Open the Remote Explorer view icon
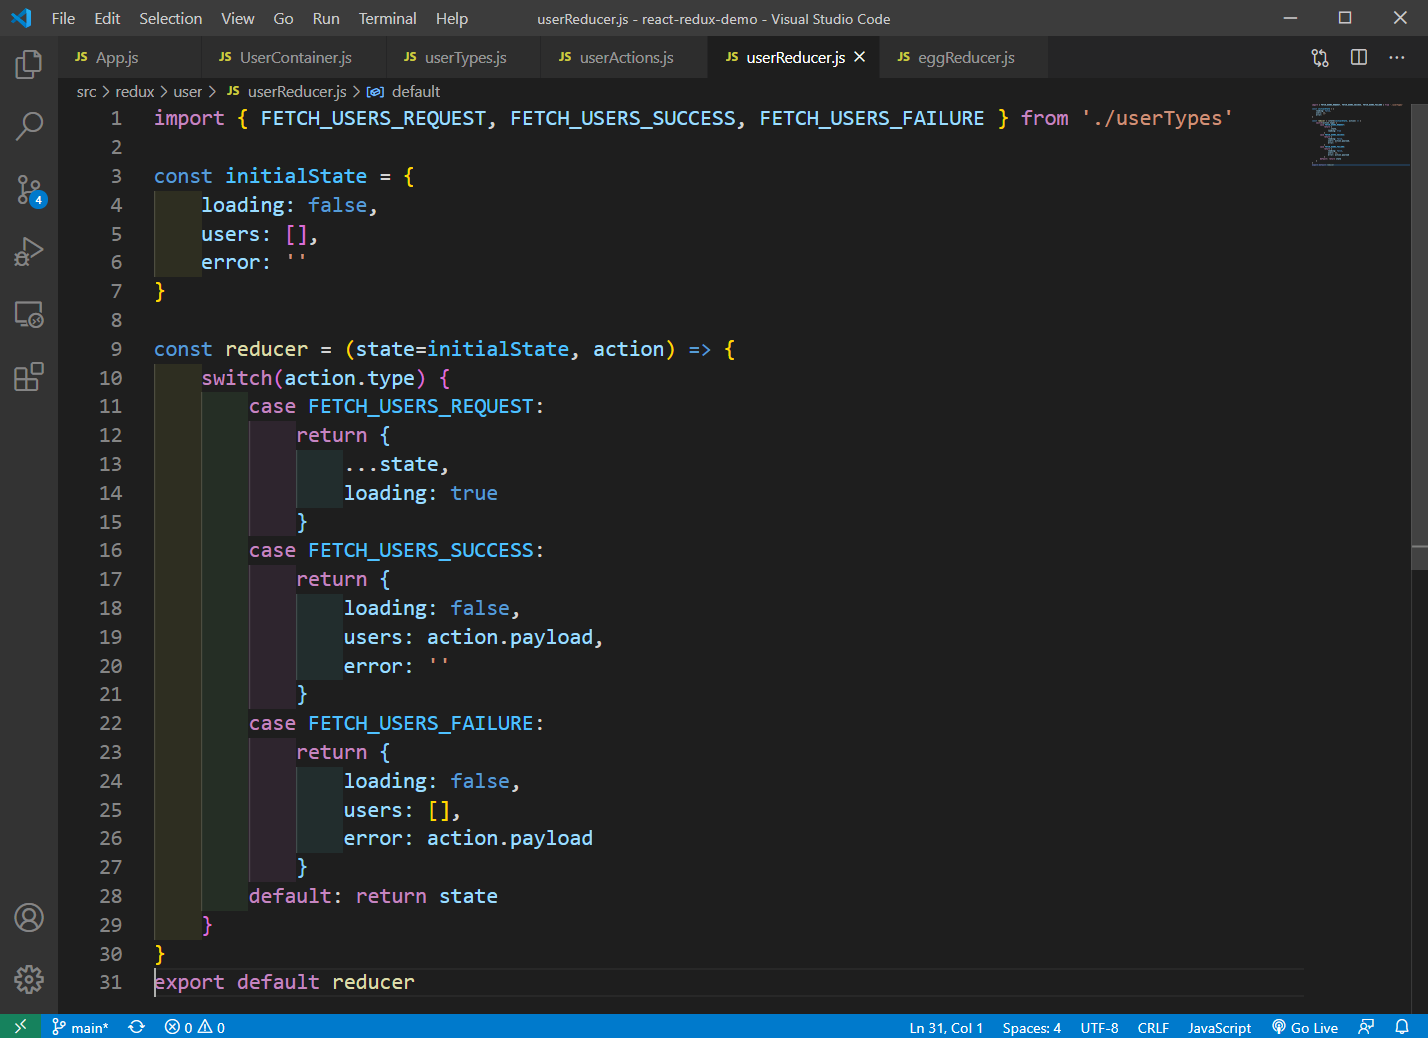Screen dimensions: 1428x1038 pos(29,315)
